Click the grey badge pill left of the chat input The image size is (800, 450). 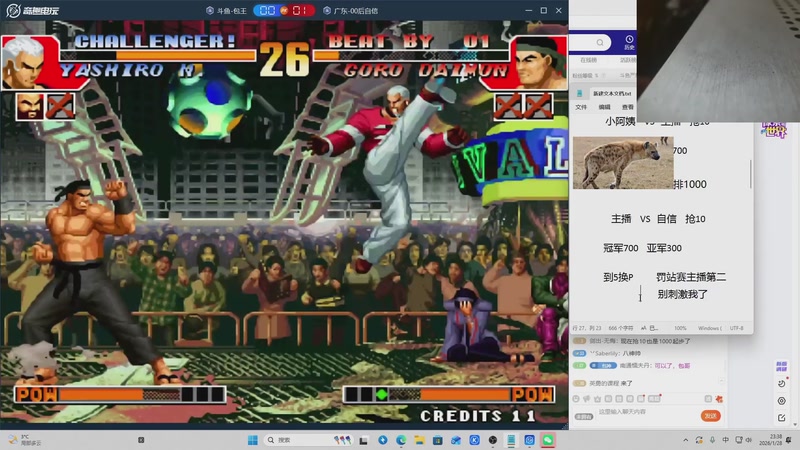tap(584, 416)
